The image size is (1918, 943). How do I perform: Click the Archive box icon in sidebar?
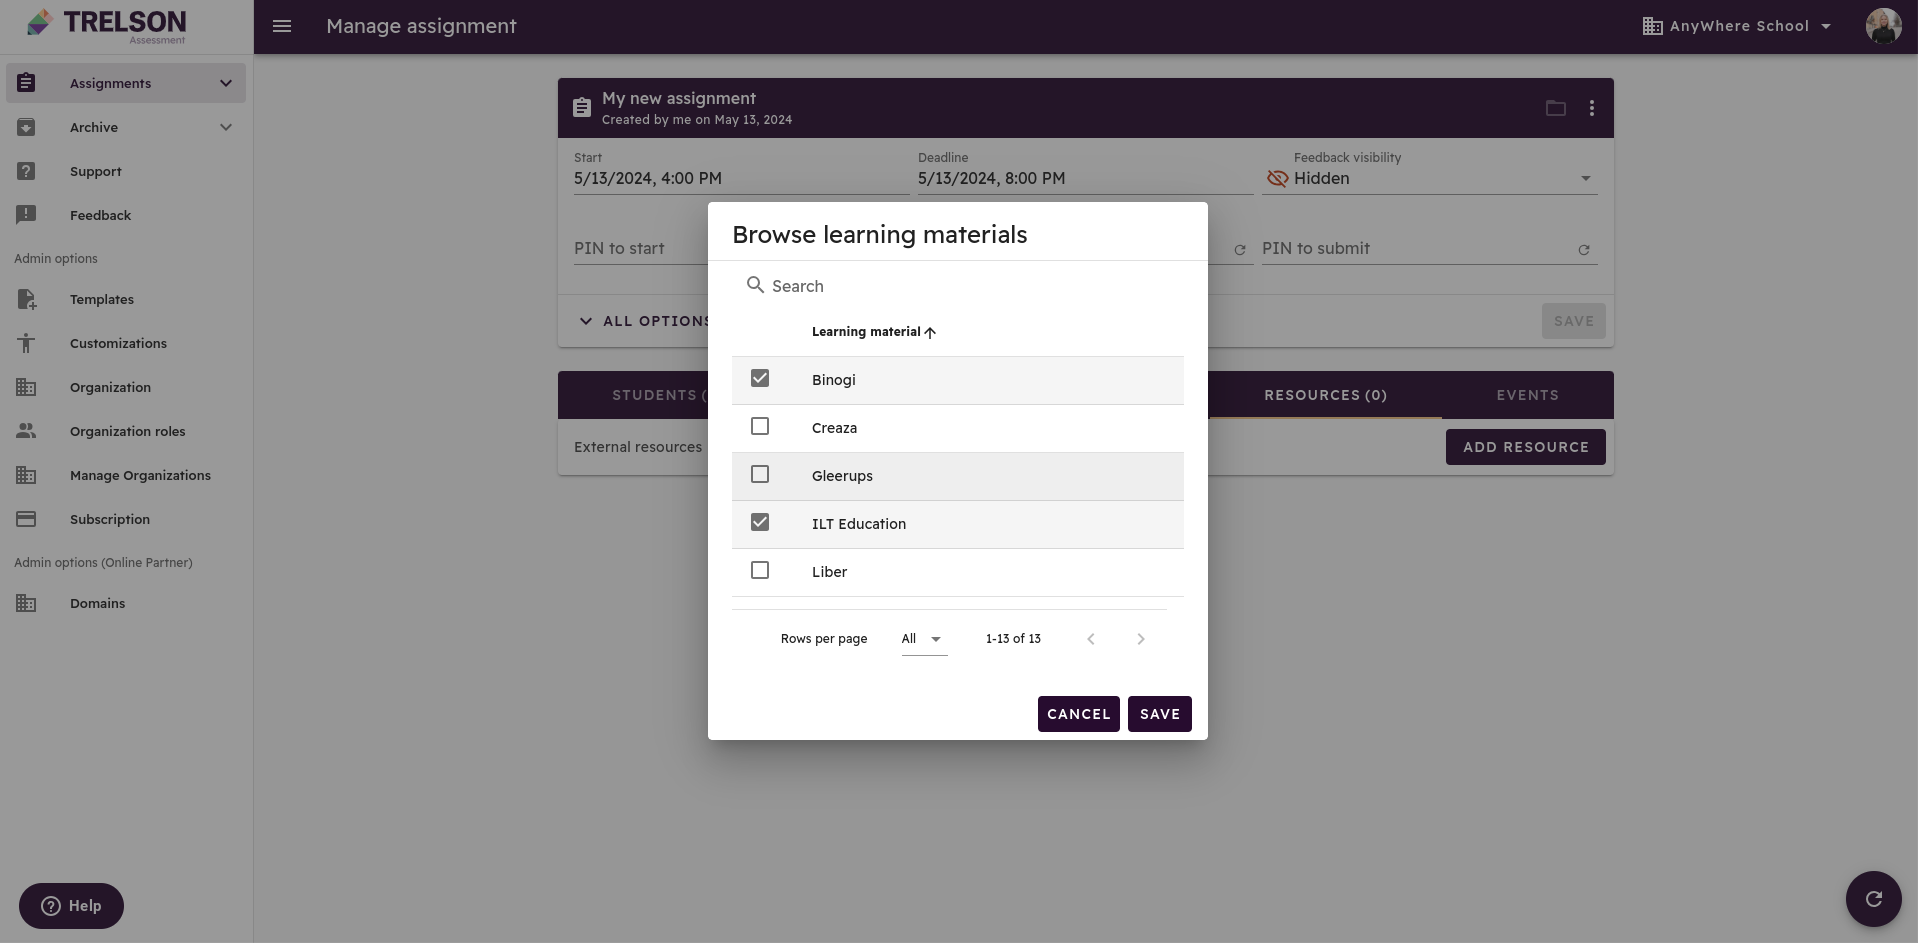point(27,127)
